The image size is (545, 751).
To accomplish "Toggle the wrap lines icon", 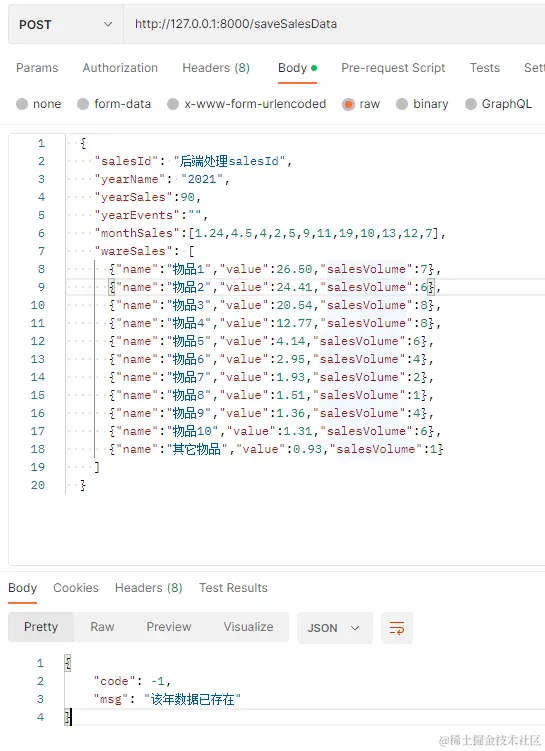I will coord(397,628).
